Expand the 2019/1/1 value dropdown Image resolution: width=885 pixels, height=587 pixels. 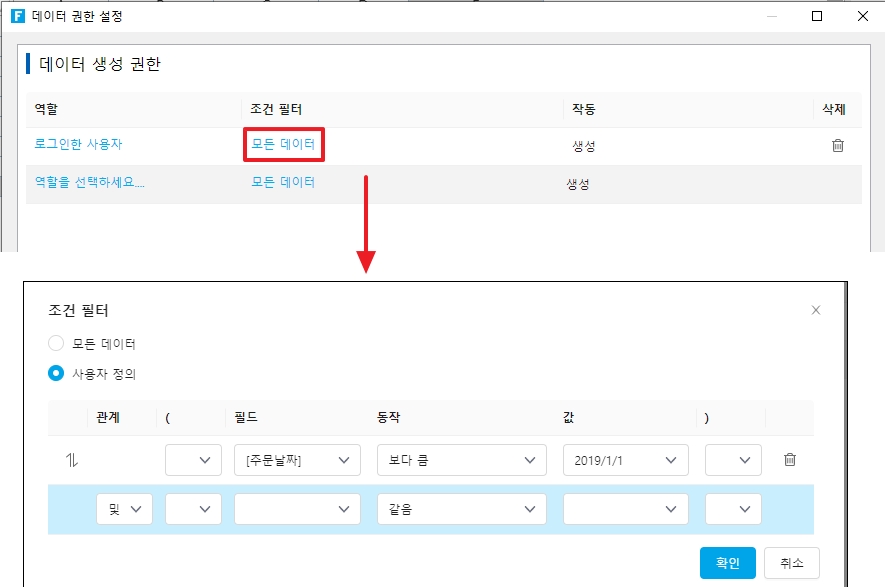(625, 460)
